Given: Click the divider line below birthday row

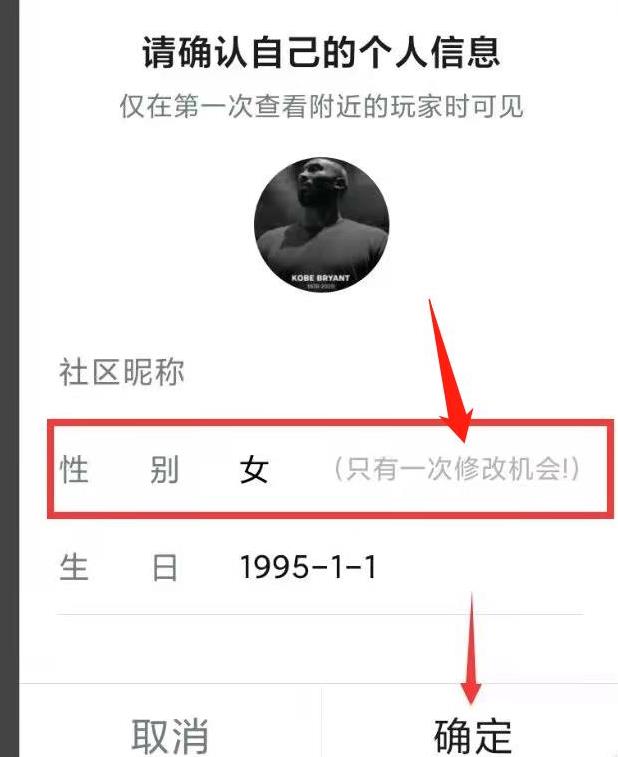Looking at the screenshot, I should coord(320,615).
